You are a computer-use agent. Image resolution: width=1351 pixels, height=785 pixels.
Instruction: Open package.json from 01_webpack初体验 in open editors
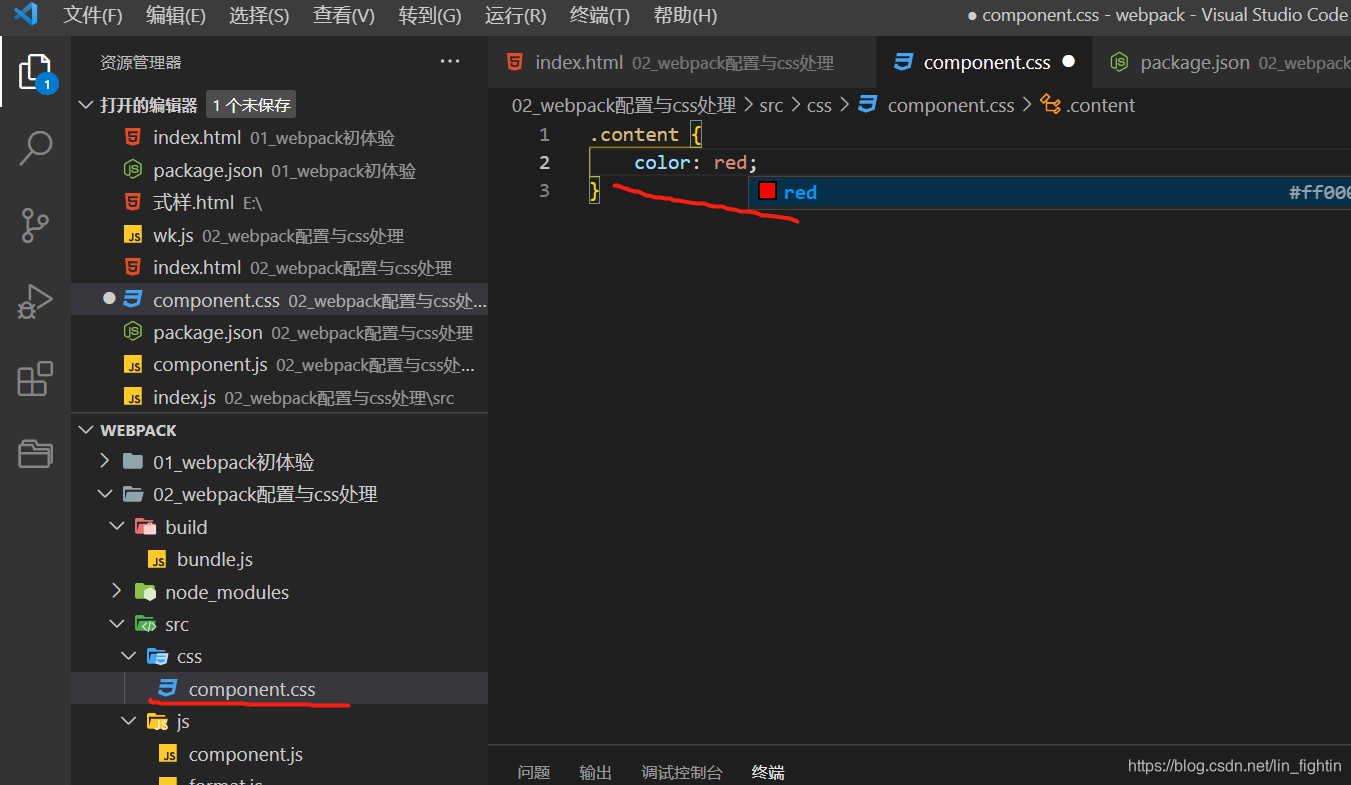coord(280,171)
